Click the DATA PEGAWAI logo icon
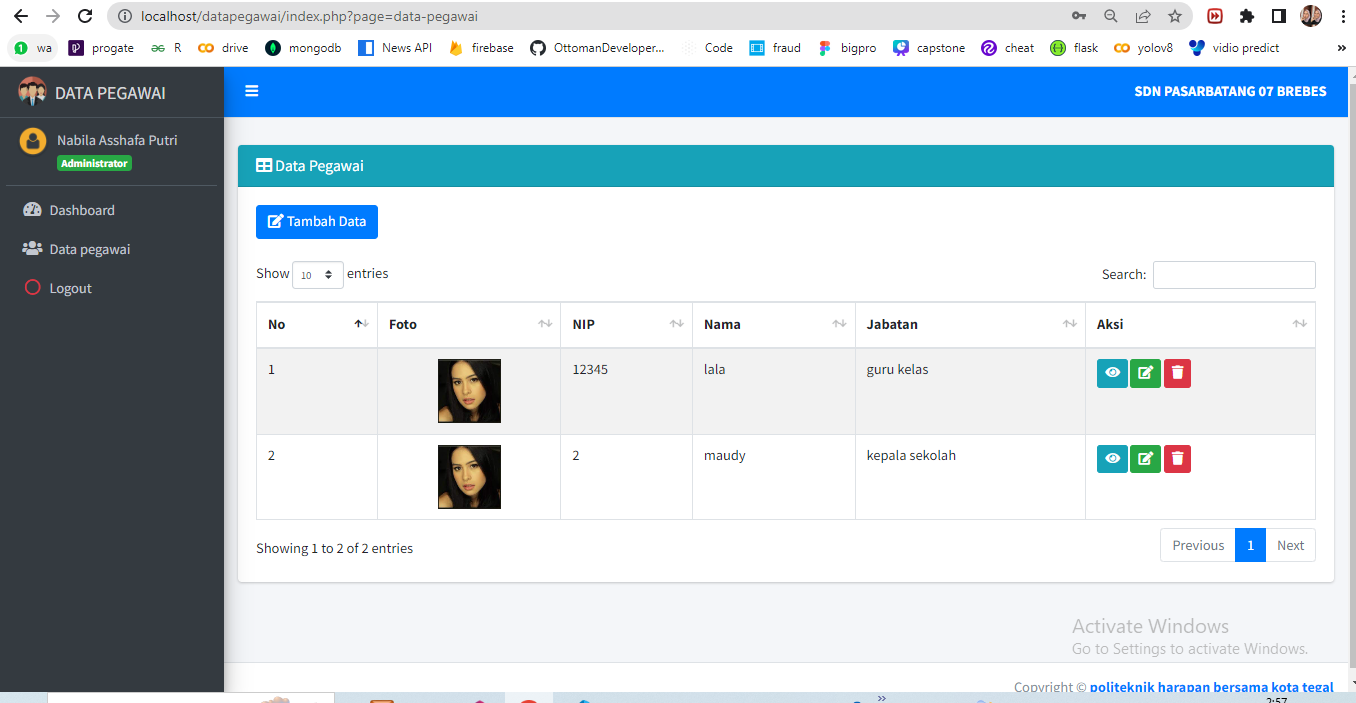 pyautogui.click(x=32, y=91)
